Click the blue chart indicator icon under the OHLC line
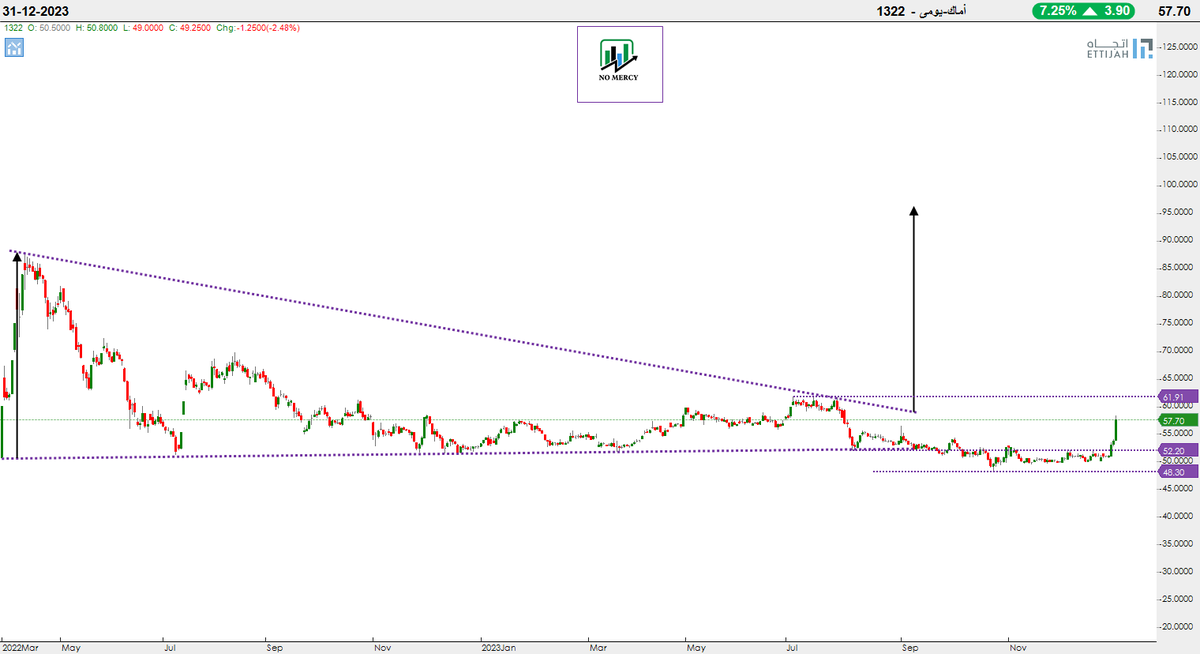Viewport: 1200px width, 654px height. pyautogui.click(x=14, y=47)
